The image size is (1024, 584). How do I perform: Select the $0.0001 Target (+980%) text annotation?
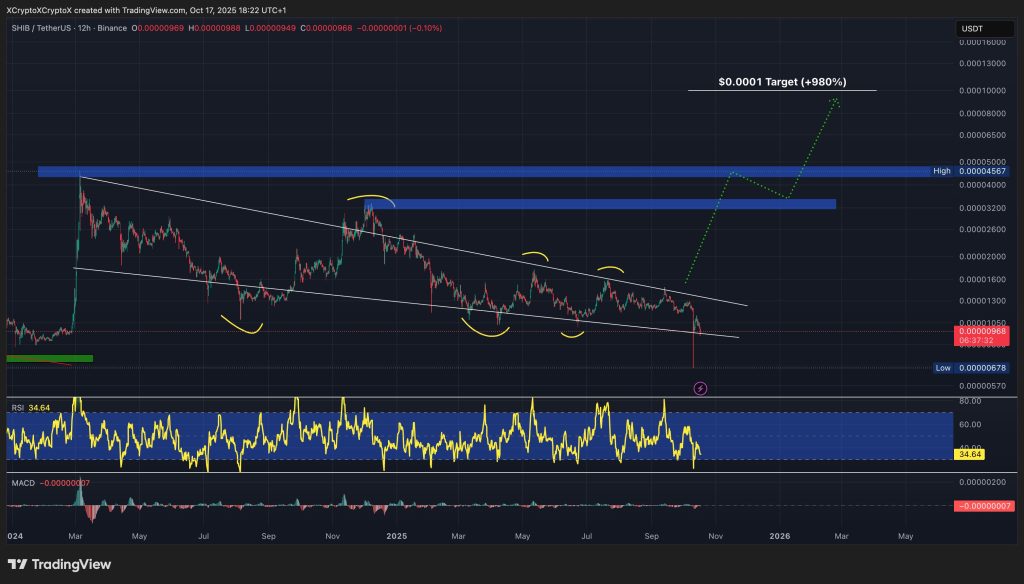[x=782, y=83]
